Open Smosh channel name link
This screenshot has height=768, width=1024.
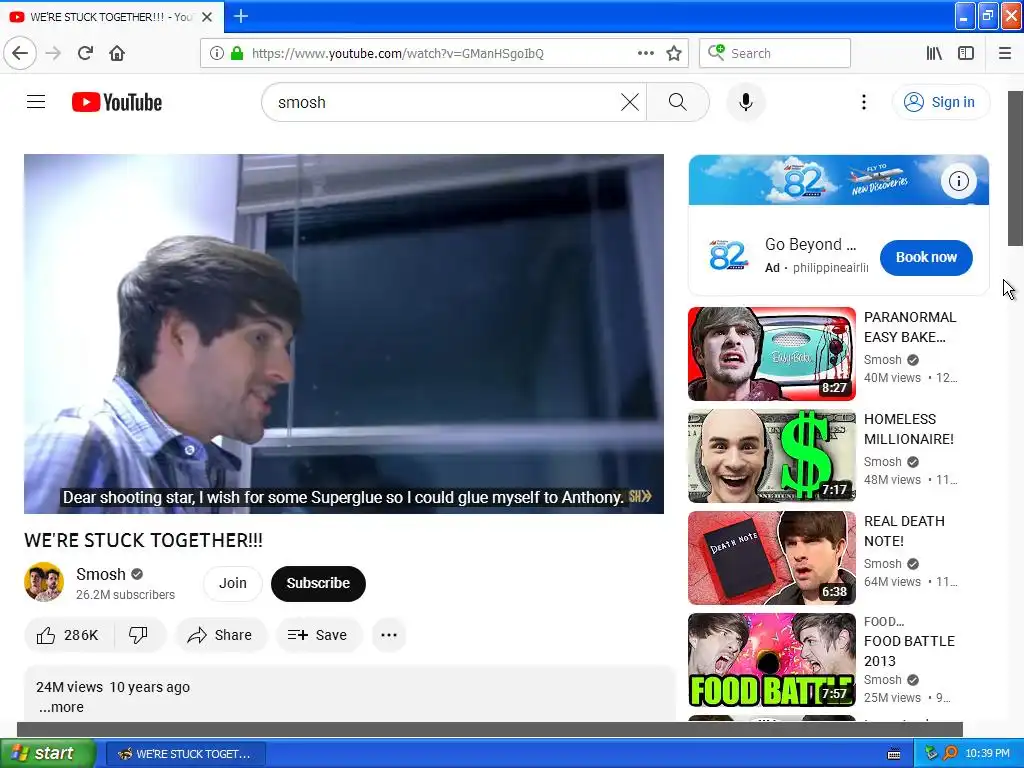click(x=101, y=574)
